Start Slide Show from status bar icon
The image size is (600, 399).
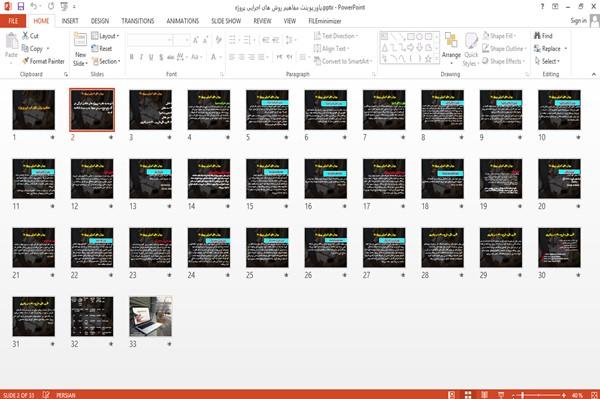501,395
